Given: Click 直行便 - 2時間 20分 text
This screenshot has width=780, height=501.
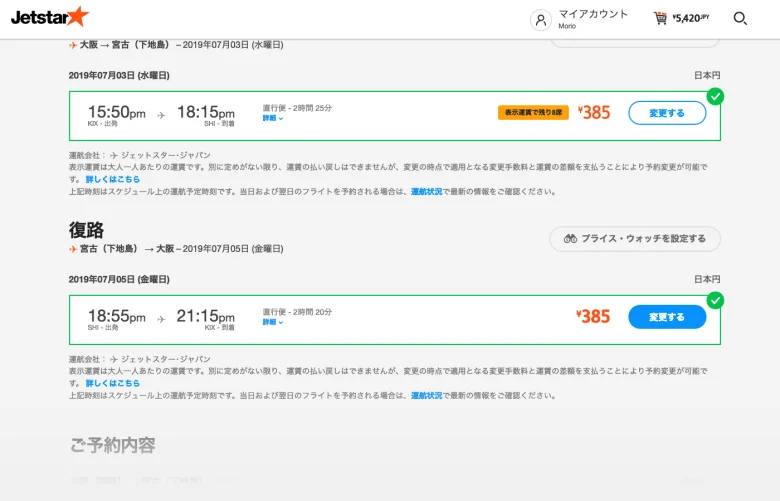Looking at the screenshot, I should (297, 312).
